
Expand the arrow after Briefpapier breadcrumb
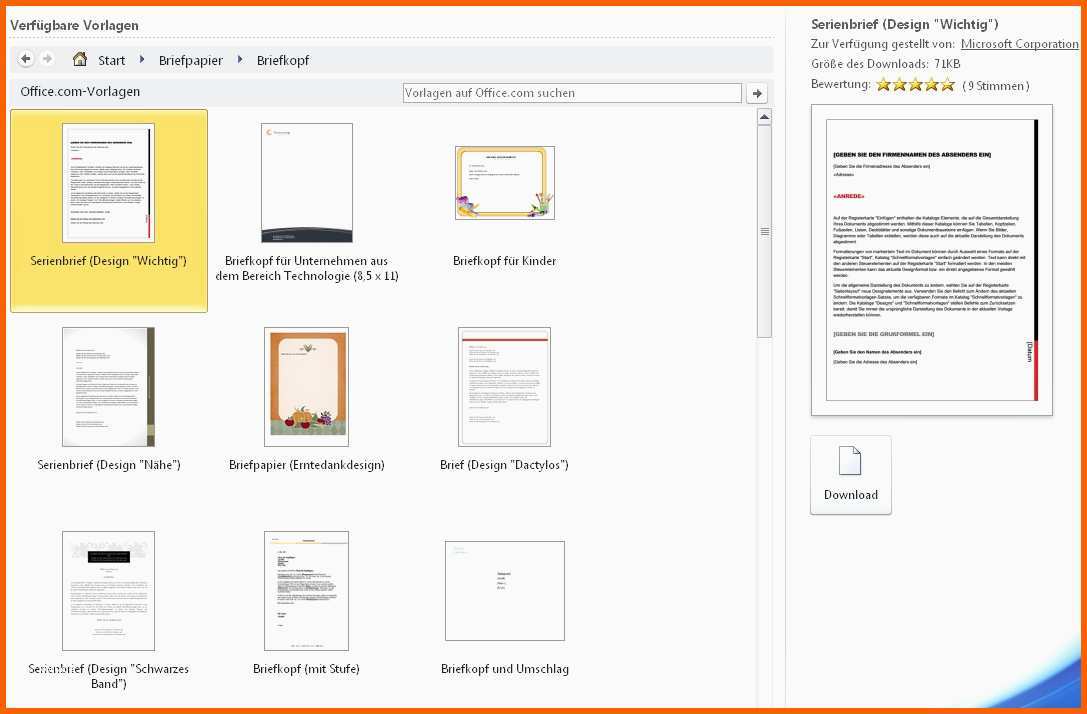pos(240,60)
